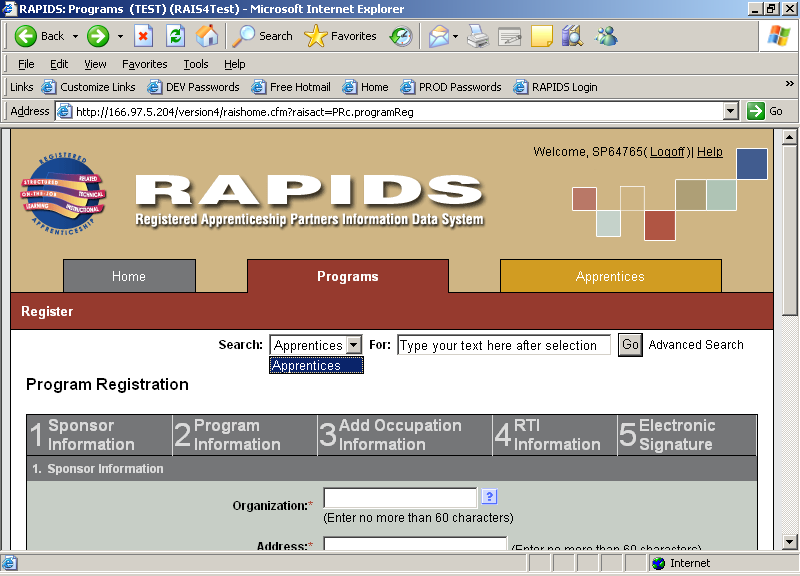Viewport: 800px width, 576px height.
Task: Print the page with printer icon
Action: point(478,36)
